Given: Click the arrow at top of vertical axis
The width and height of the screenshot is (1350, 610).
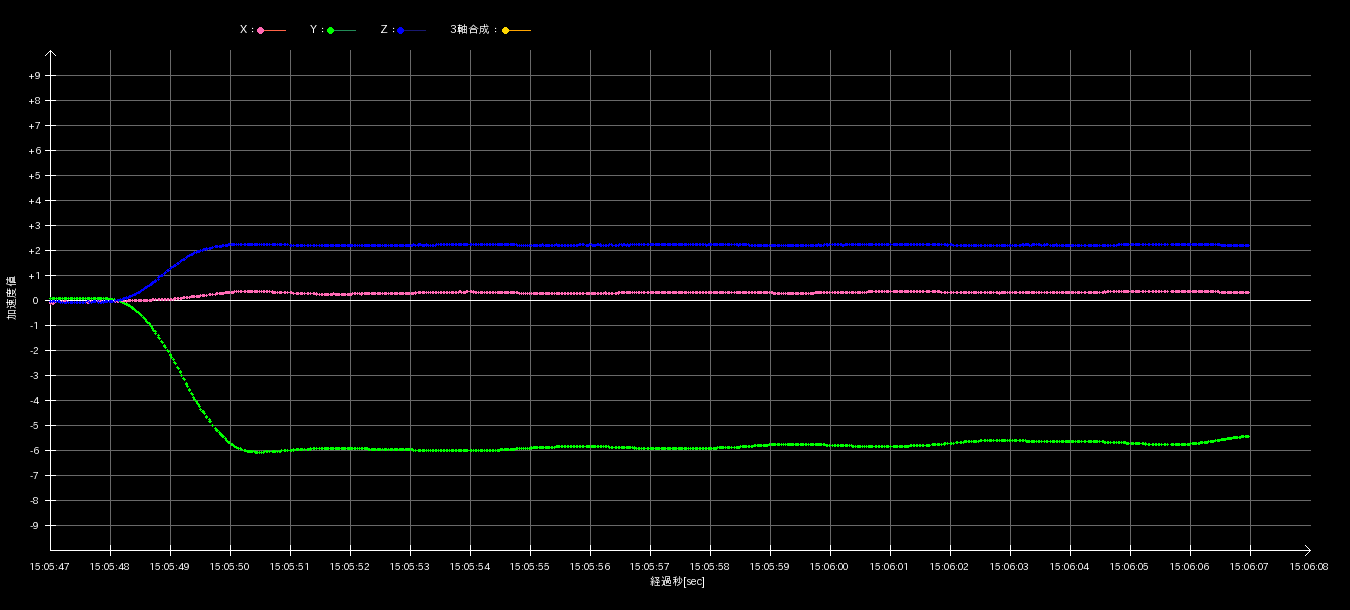Looking at the screenshot, I should (x=50, y=55).
